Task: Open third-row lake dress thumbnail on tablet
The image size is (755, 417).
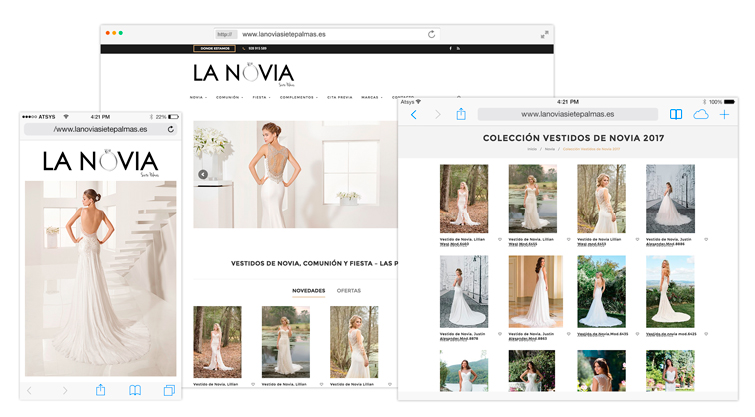Action: 464,371
